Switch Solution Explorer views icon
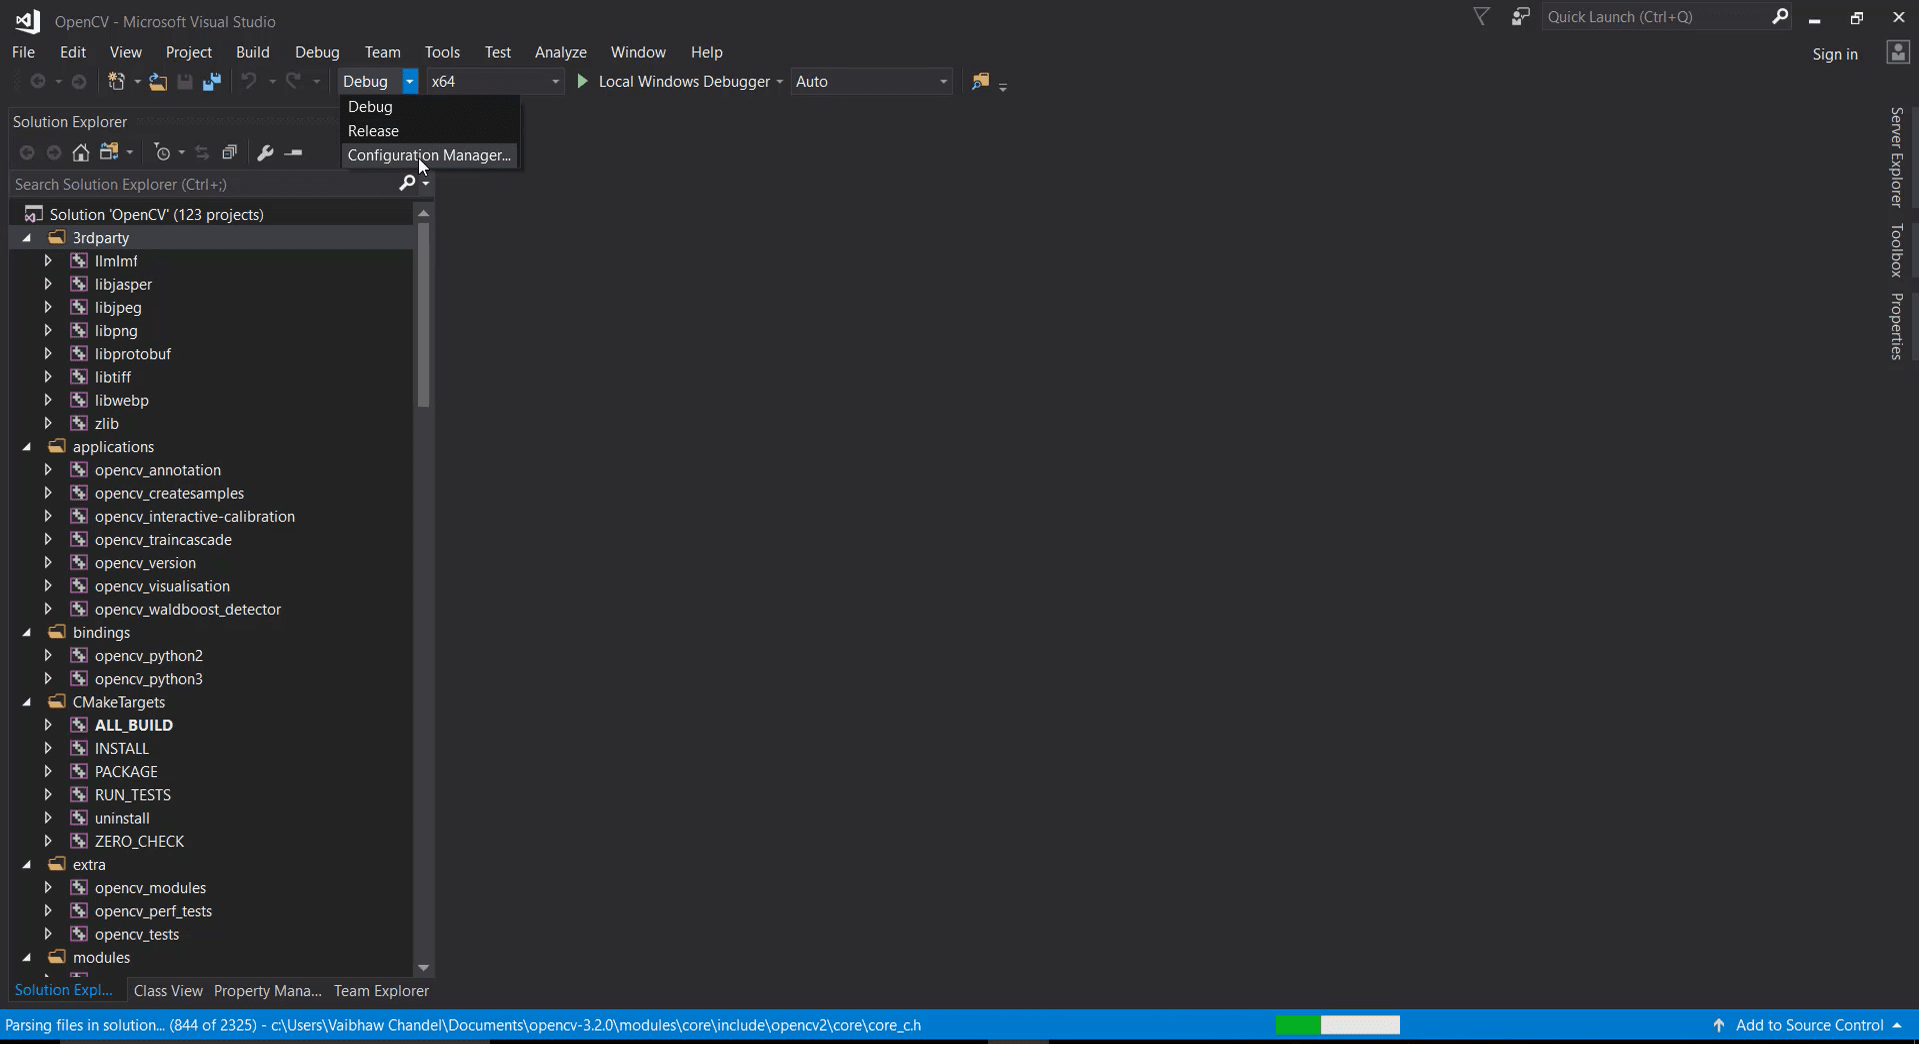1919x1044 pixels. pyautogui.click(x=109, y=152)
